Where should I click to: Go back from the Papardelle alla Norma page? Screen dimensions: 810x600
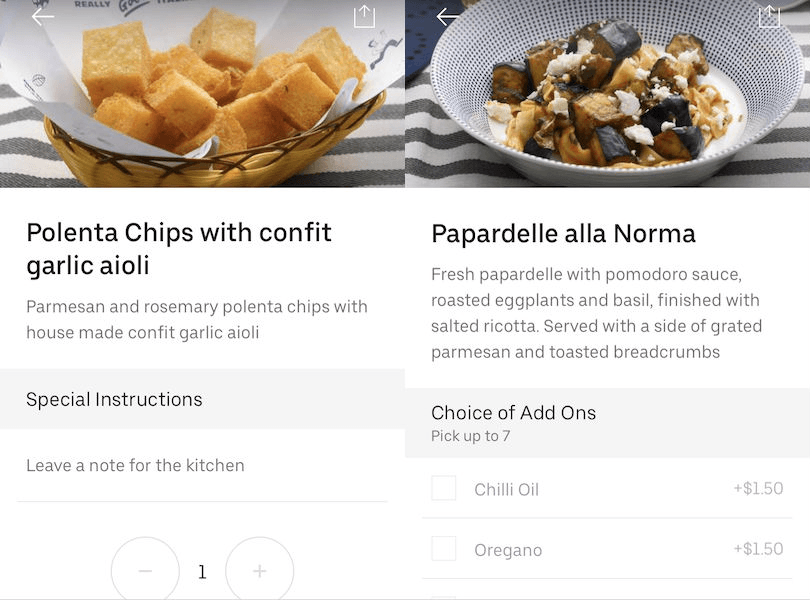448,17
